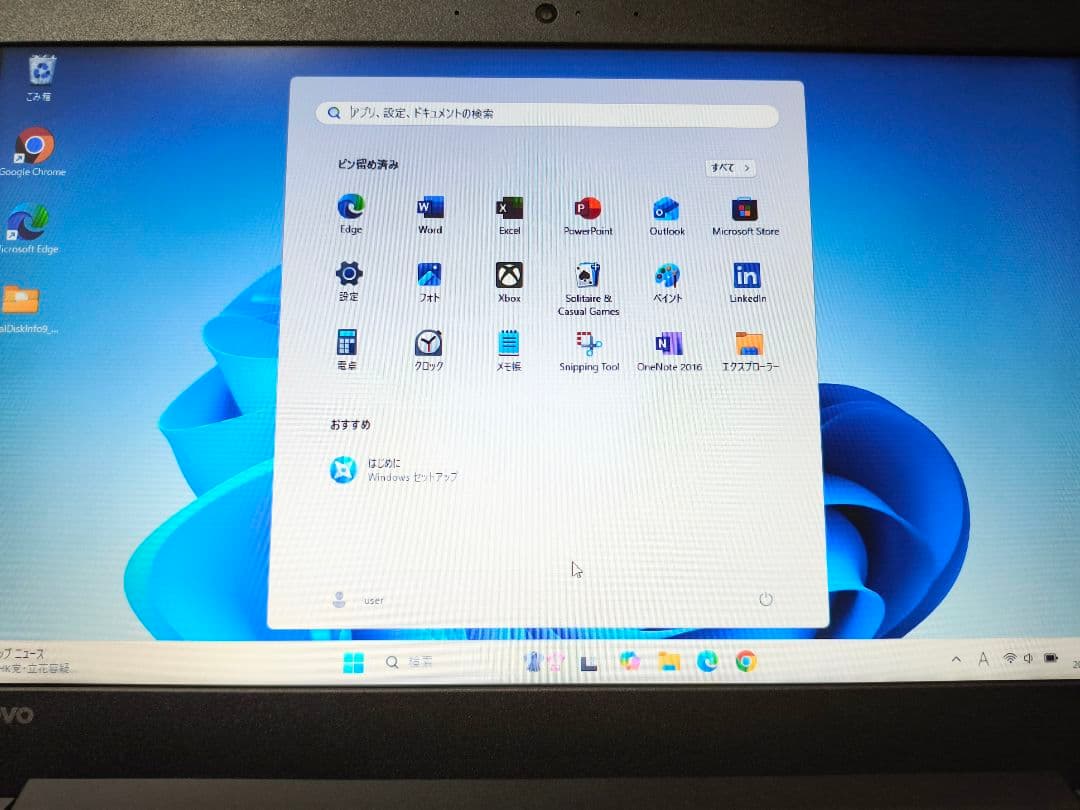Expand hidden tray icons with the chevron
Image resolution: width=1080 pixels, height=810 pixels.
pos(955,660)
